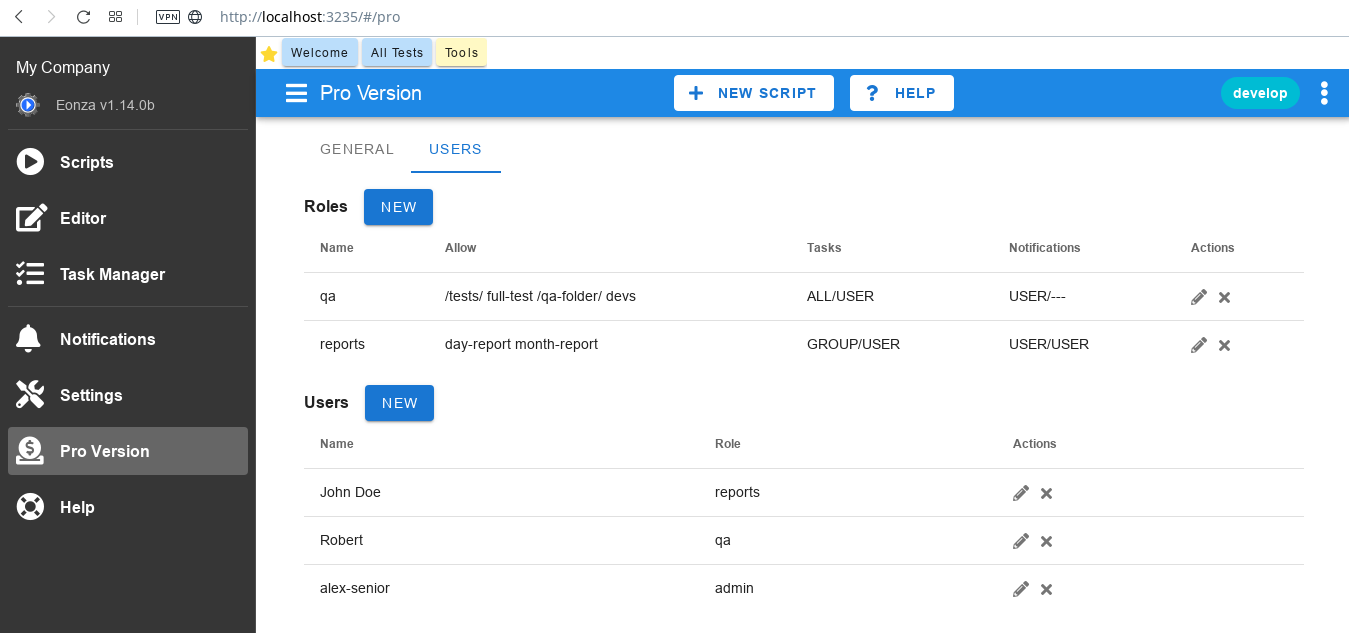Open Editor in the sidebar
This screenshot has width=1349, height=633.
point(128,218)
